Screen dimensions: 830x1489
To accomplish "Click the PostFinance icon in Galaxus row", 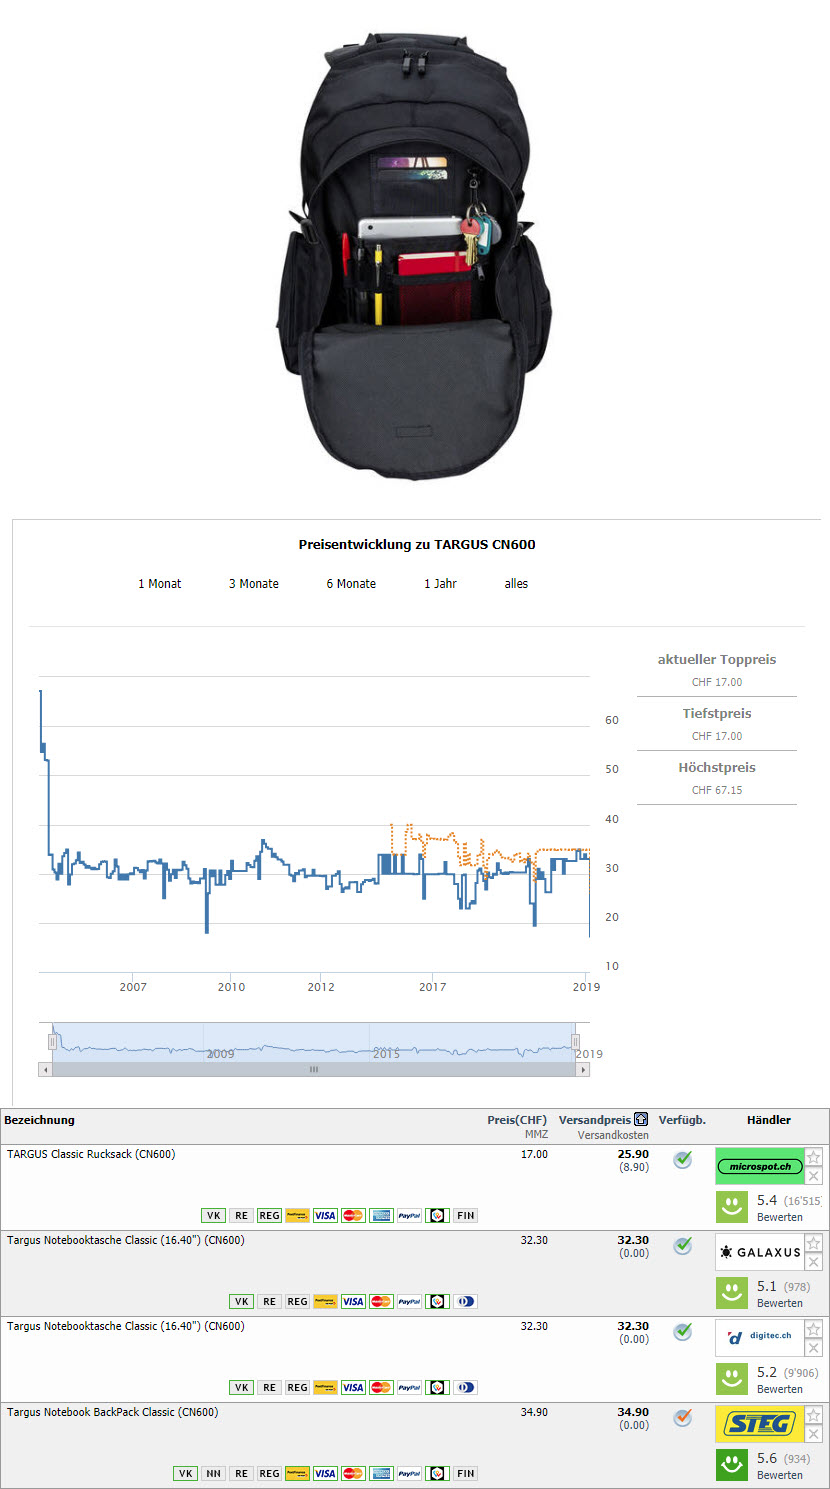I will tap(325, 1301).
